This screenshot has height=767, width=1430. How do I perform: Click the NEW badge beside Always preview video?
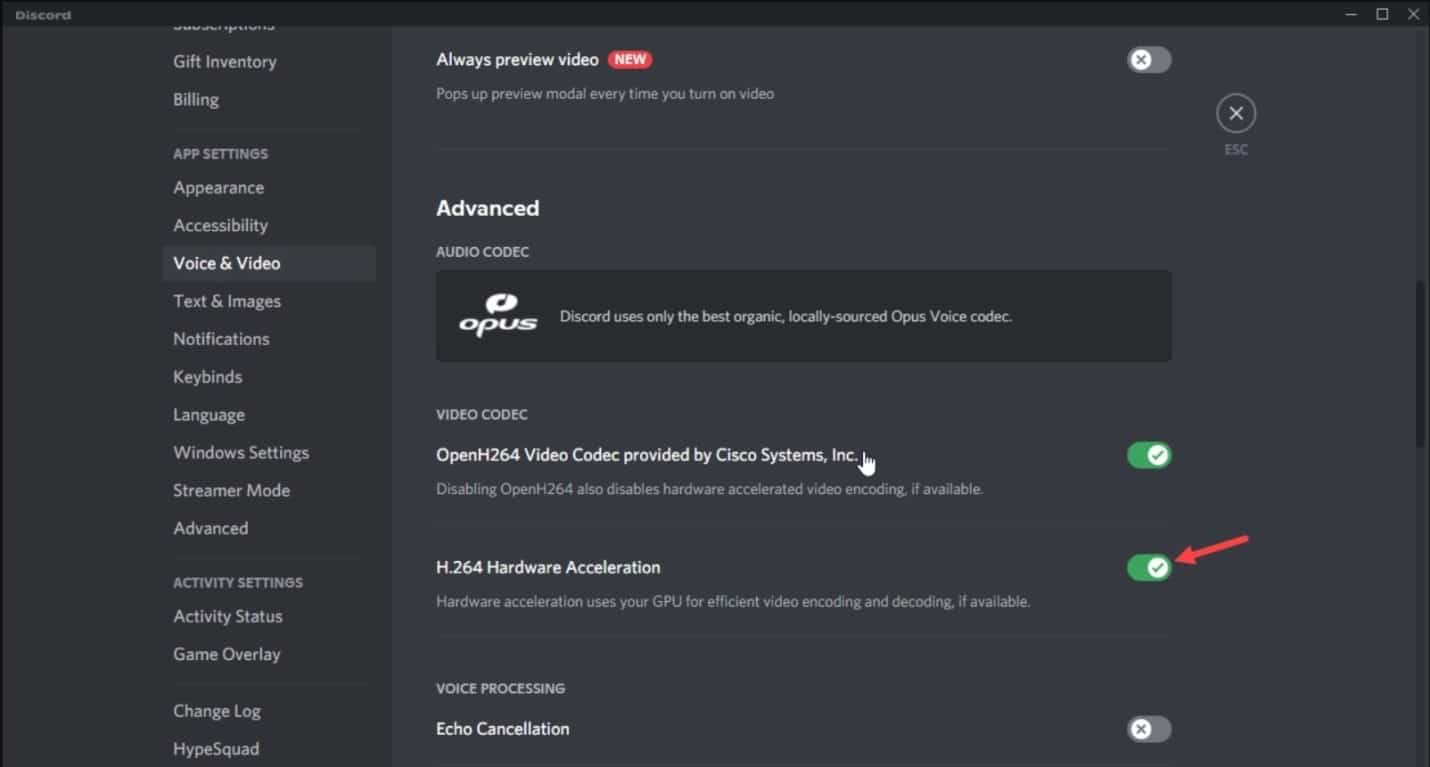(x=630, y=60)
